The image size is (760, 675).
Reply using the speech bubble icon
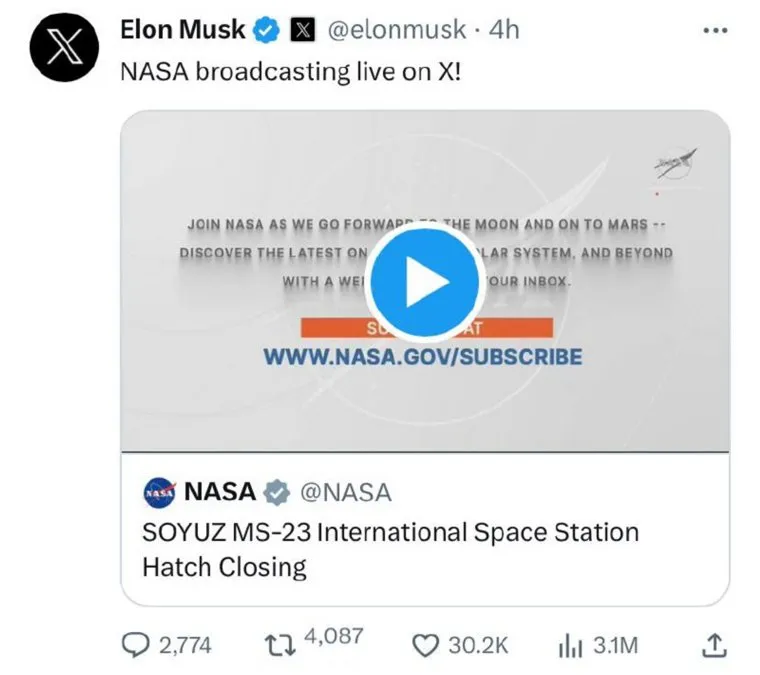(135, 646)
